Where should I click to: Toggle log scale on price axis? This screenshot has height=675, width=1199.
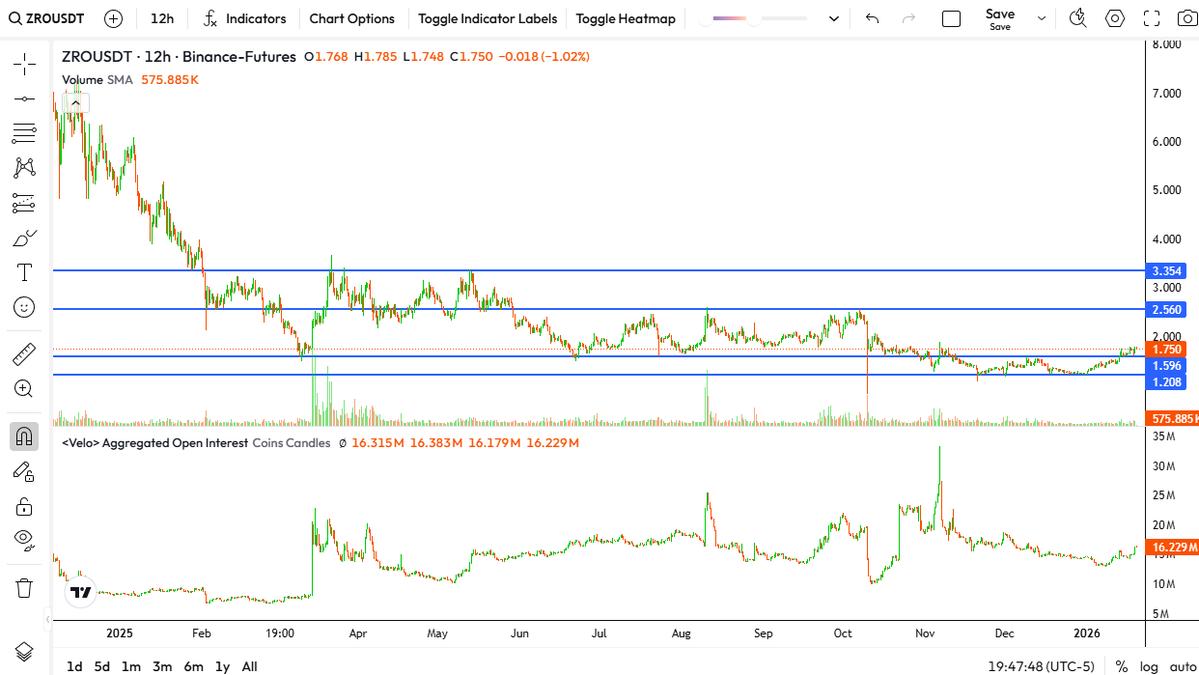(1149, 666)
